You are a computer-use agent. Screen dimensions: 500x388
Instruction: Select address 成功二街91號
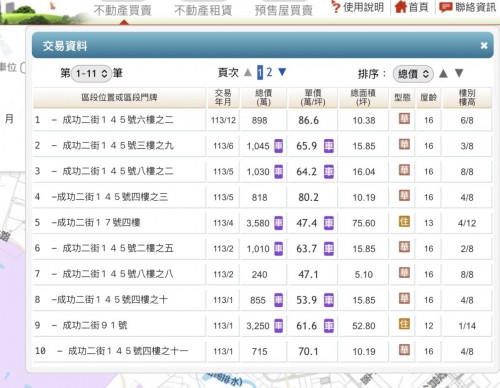tap(95, 325)
